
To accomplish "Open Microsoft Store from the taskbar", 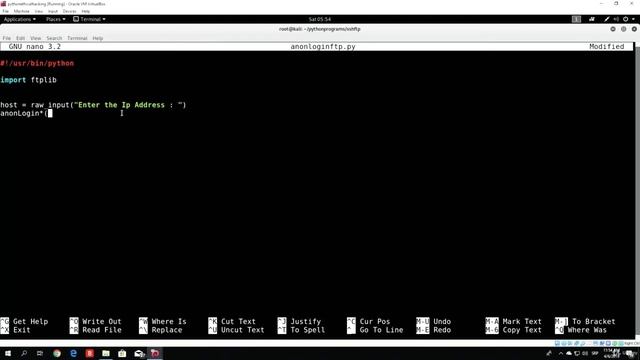I will pyautogui.click(x=122, y=353).
